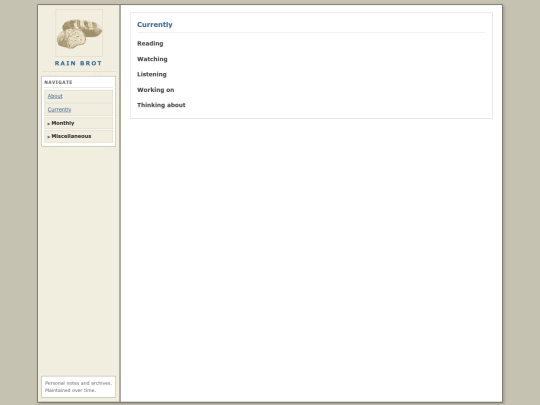Select the Working on heading
This screenshot has width=540, height=405.
coord(156,90)
